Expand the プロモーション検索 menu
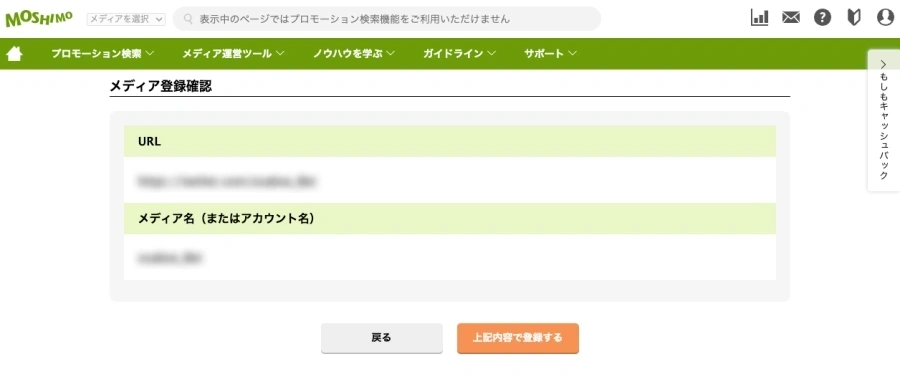This screenshot has width=900, height=380. point(102,54)
